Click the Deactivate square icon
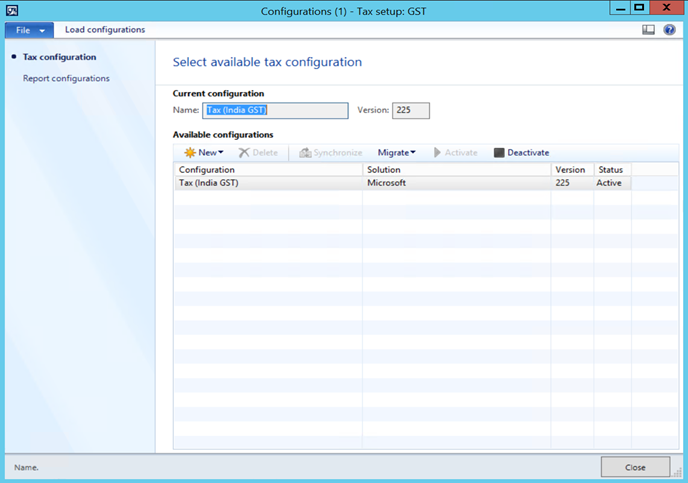This screenshot has height=483, width=688. click(499, 153)
